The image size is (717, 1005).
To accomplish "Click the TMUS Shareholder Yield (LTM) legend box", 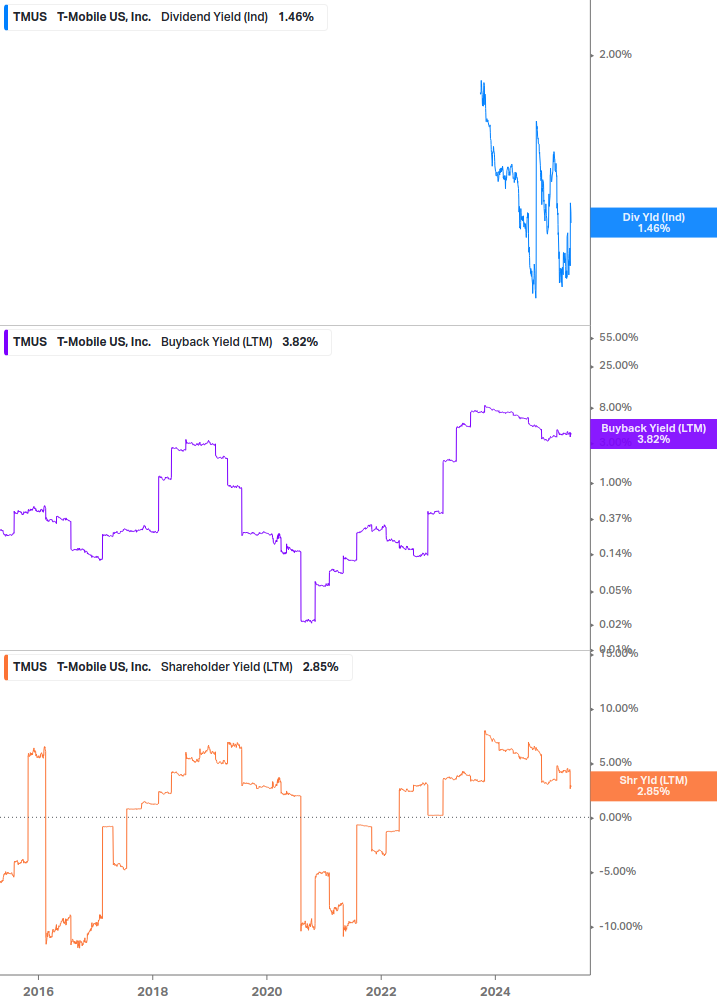I will coord(177,667).
